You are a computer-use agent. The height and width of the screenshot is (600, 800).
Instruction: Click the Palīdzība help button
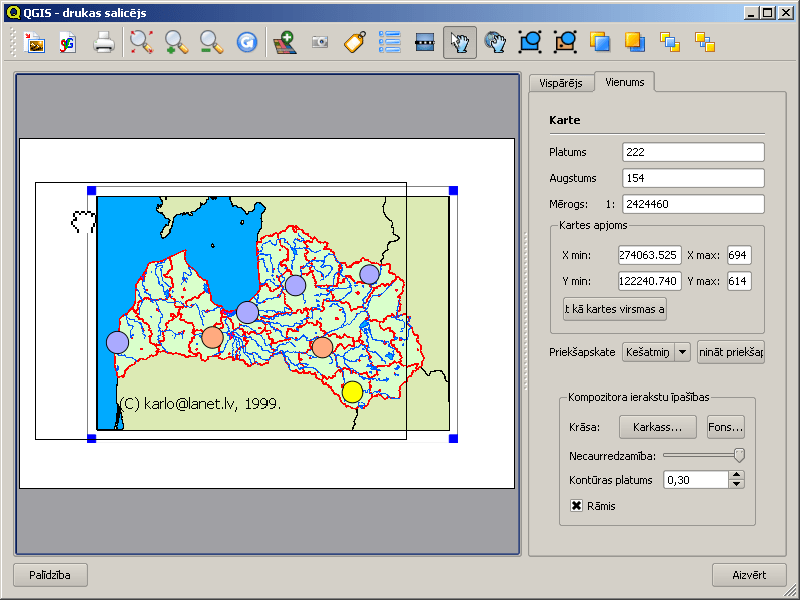tap(50, 575)
